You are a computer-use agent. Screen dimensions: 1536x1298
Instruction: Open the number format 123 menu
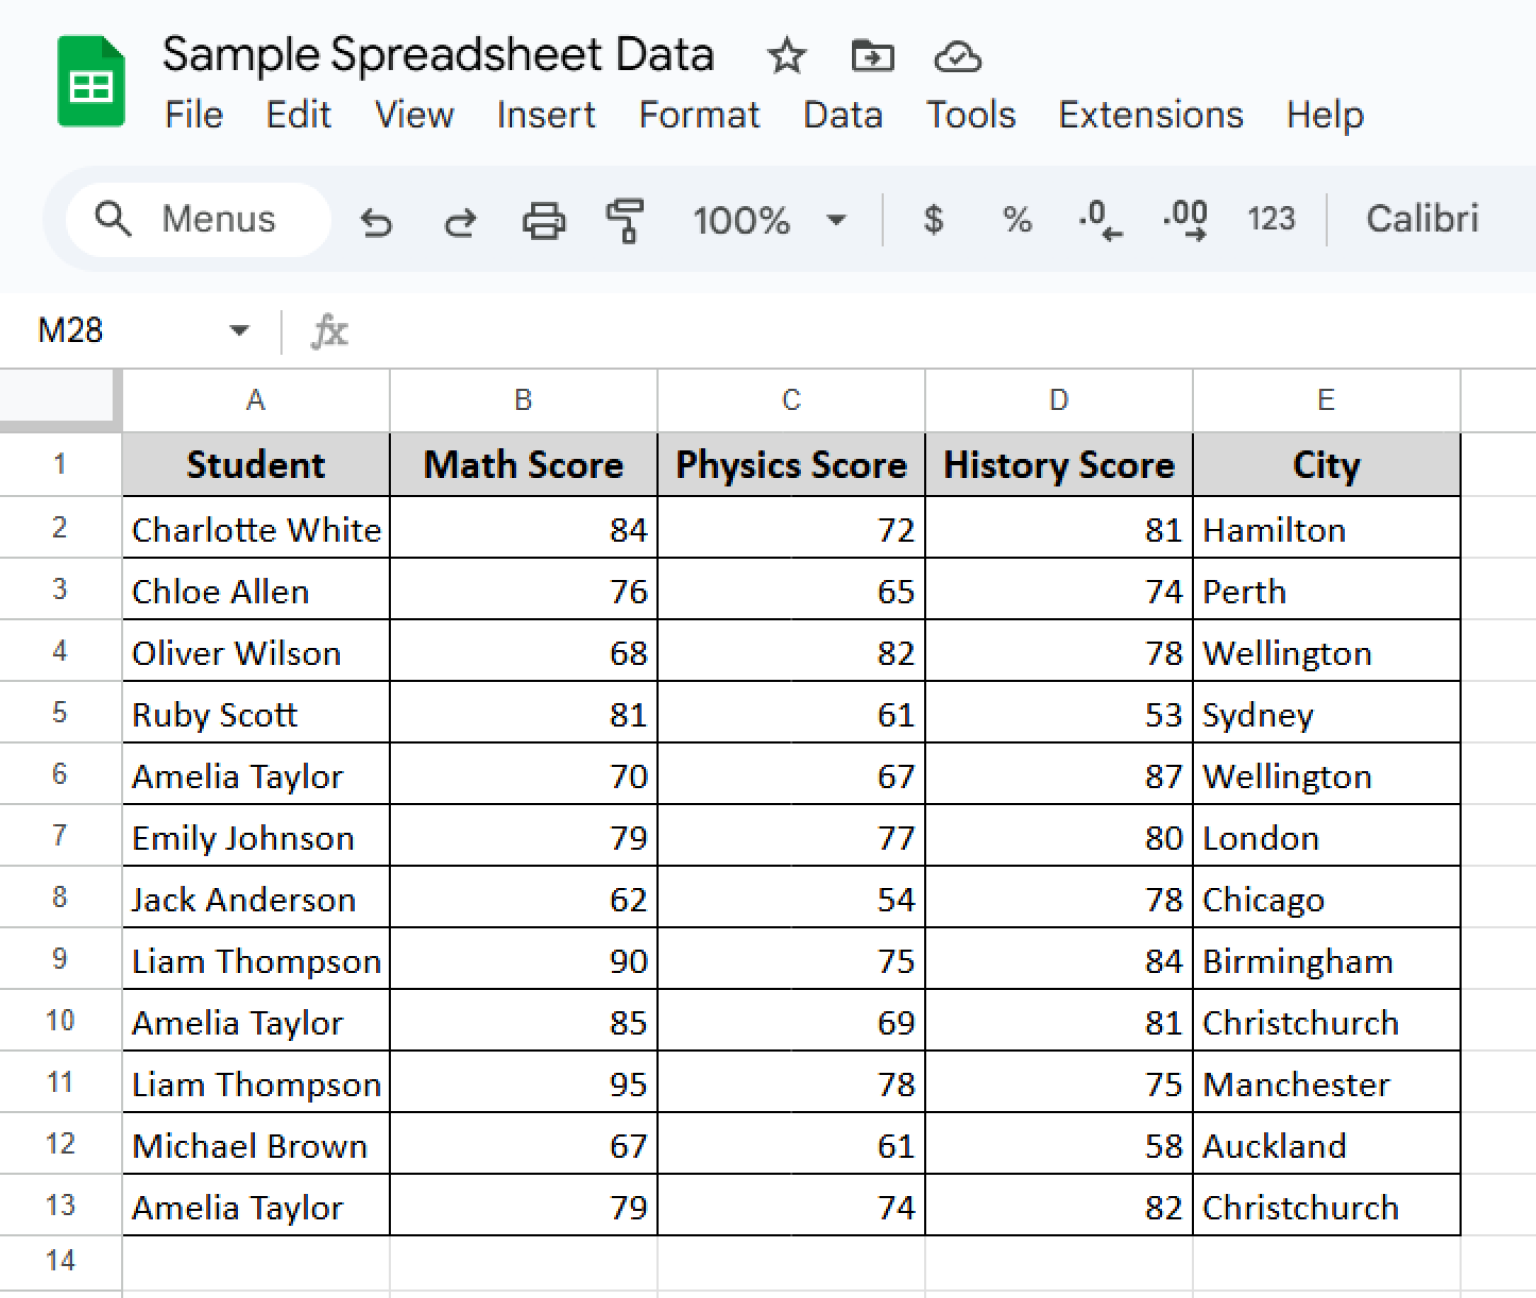[1270, 220]
